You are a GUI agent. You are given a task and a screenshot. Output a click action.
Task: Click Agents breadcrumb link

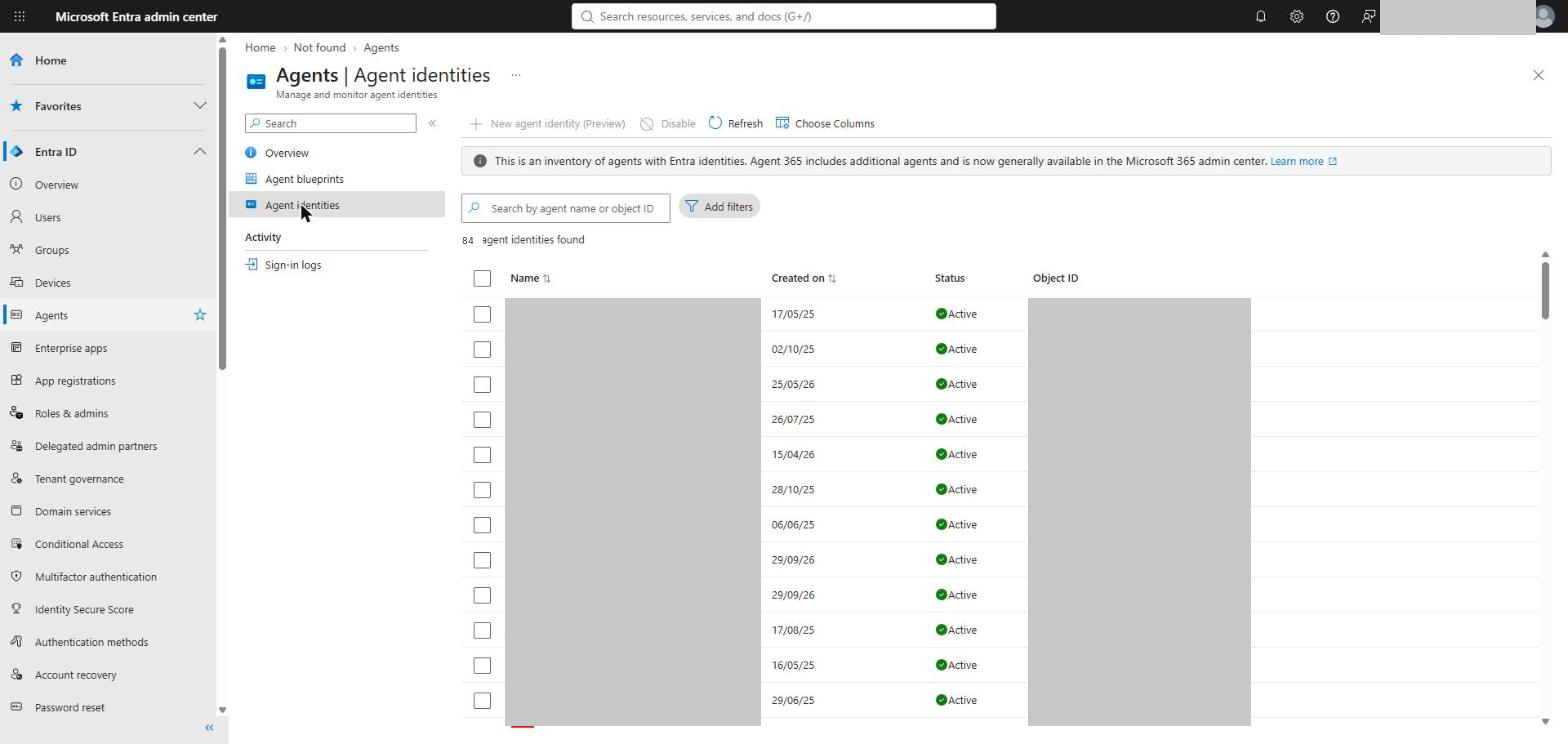pos(381,47)
